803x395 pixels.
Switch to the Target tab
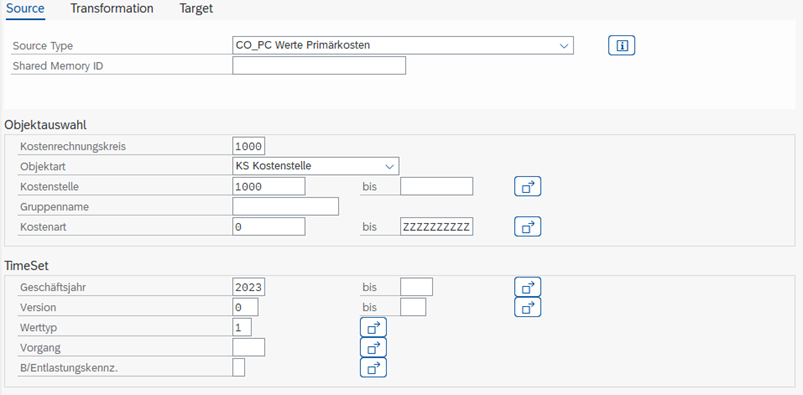[196, 9]
